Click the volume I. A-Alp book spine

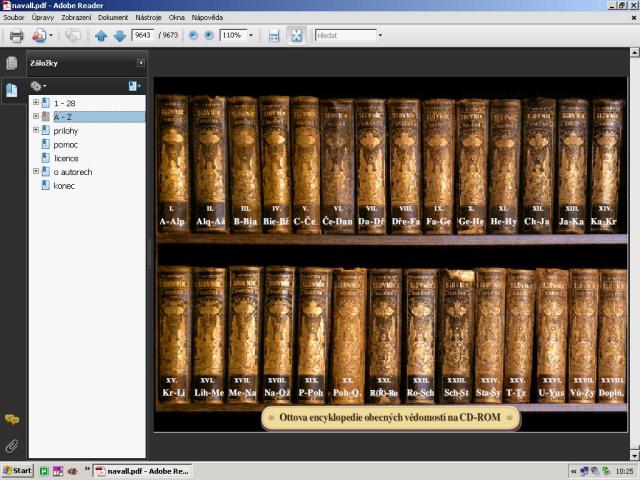pos(172,164)
